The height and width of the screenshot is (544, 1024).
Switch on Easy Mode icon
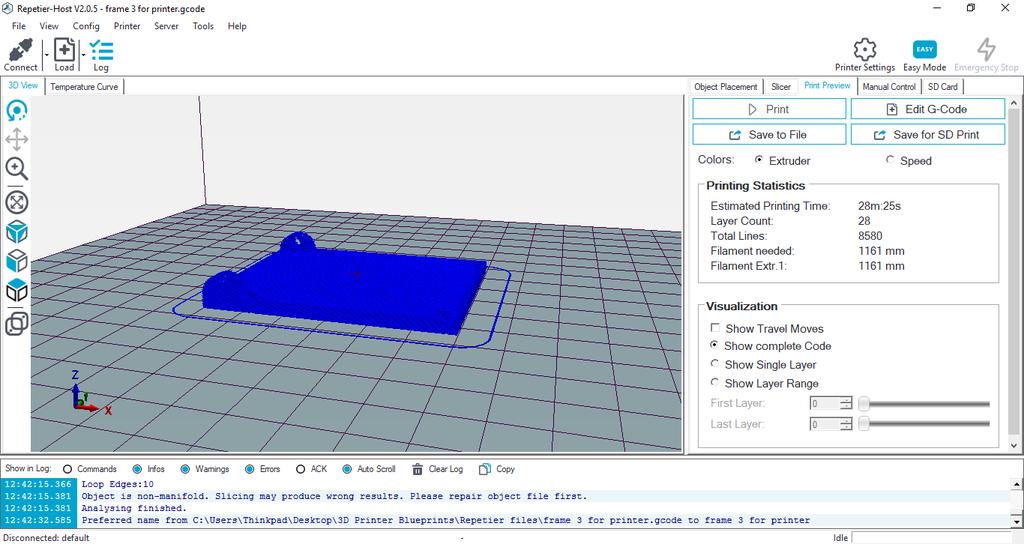coord(924,49)
